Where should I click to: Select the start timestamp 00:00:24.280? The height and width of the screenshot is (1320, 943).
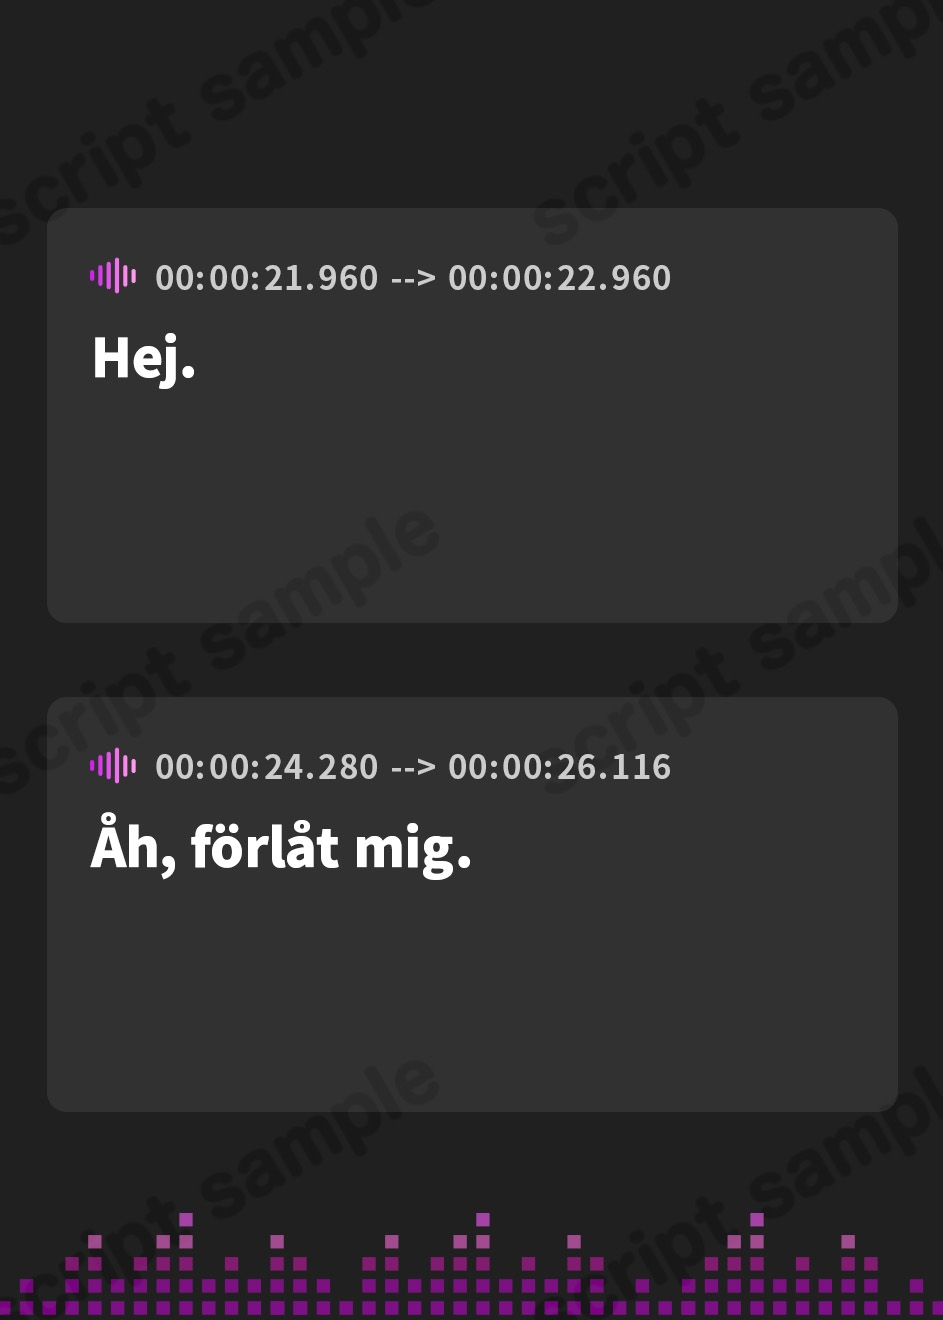[267, 767]
